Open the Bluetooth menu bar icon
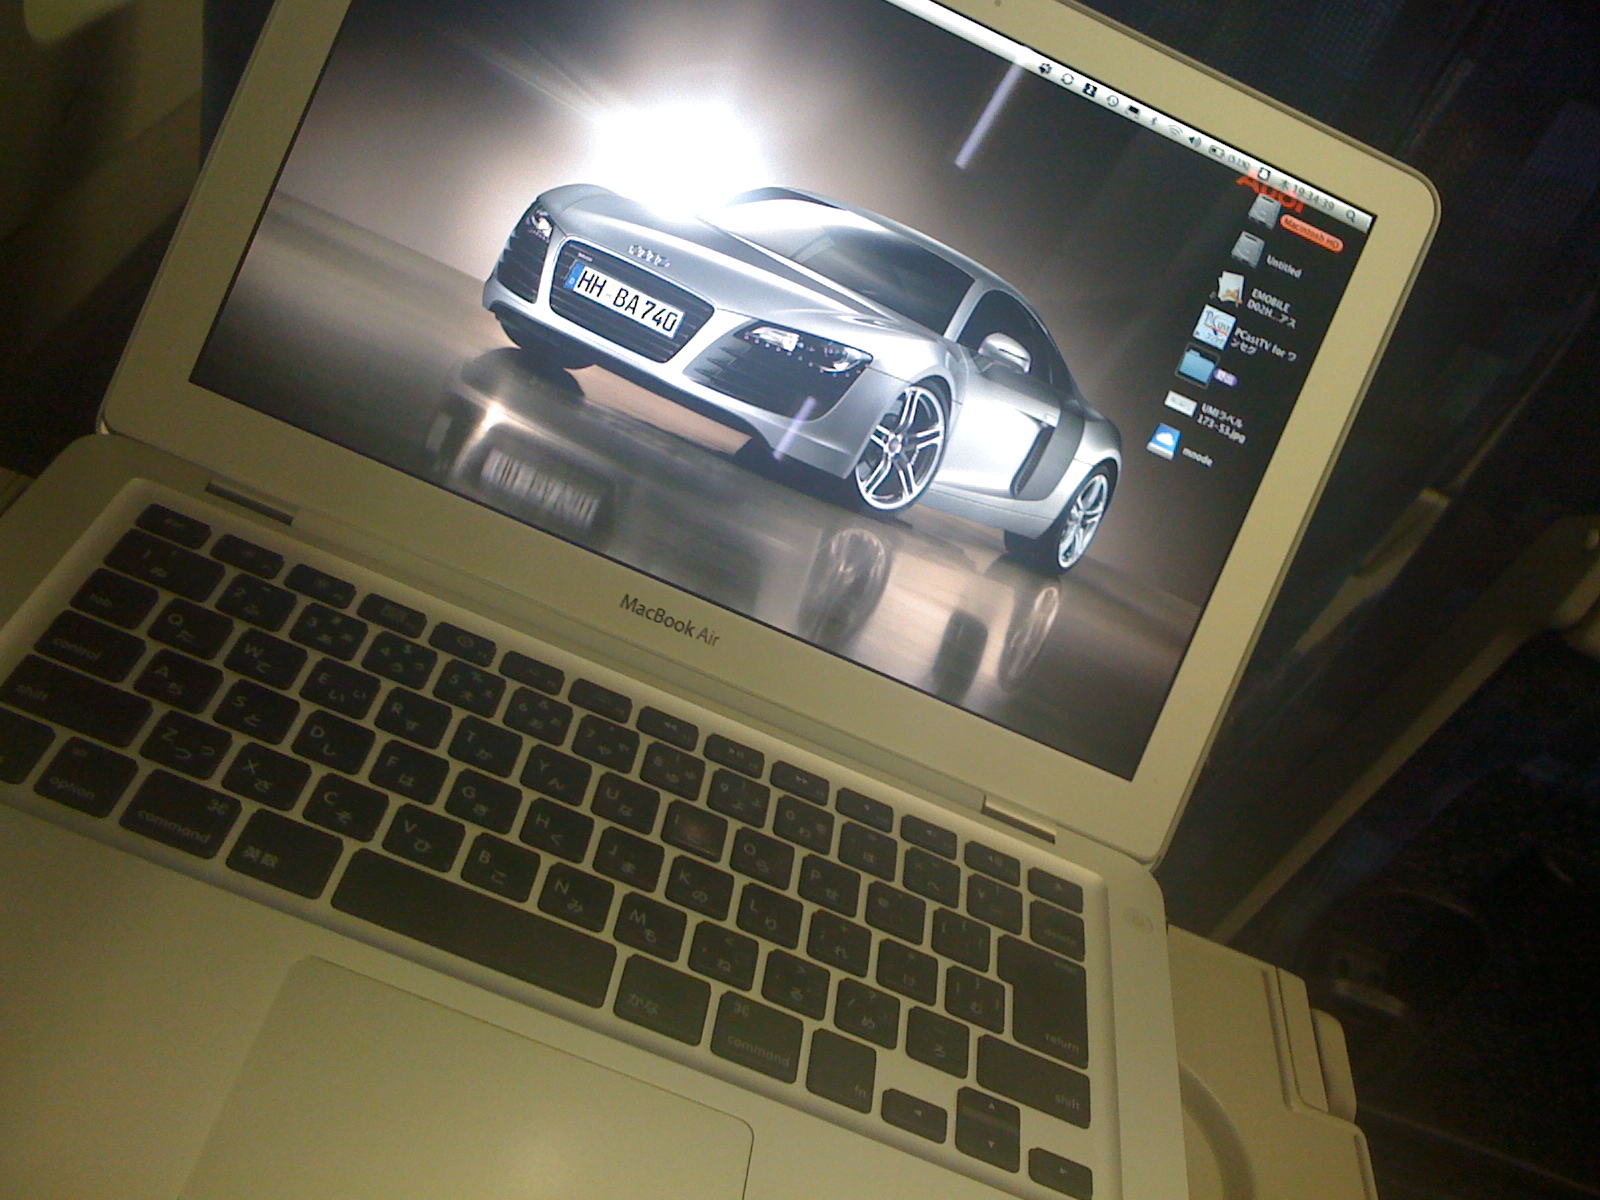The height and width of the screenshot is (1200, 1600). pos(1154,120)
